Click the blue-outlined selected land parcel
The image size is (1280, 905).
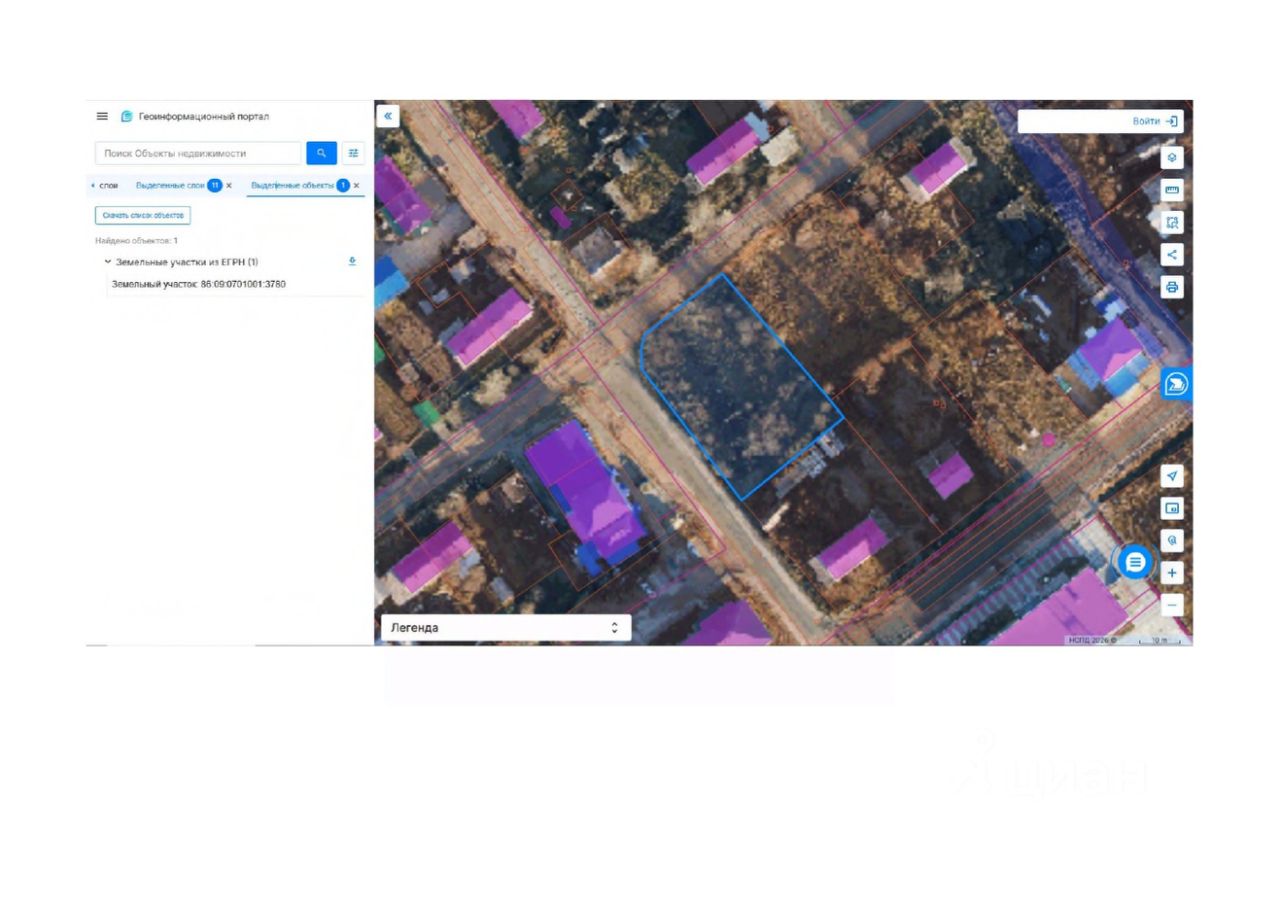[x=740, y=385]
